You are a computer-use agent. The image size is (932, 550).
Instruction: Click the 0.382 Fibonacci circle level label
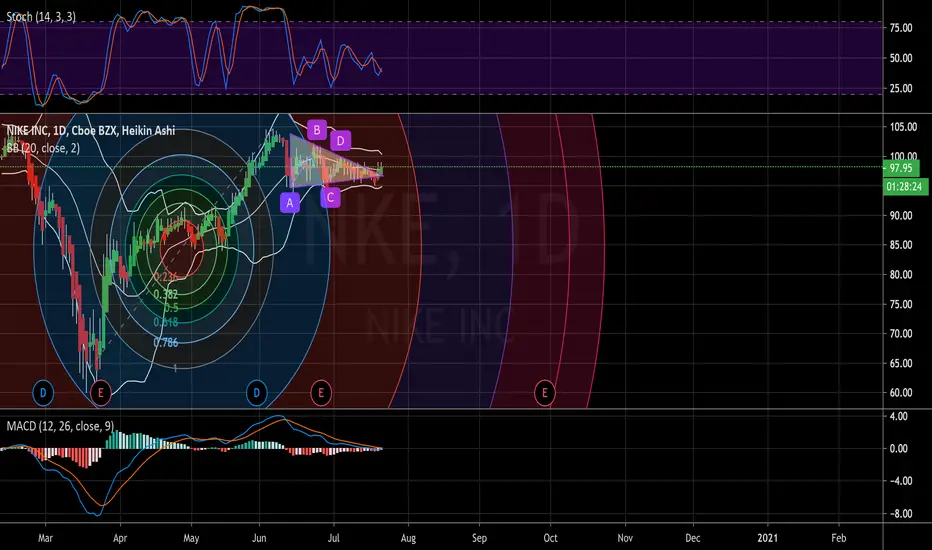point(166,294)
